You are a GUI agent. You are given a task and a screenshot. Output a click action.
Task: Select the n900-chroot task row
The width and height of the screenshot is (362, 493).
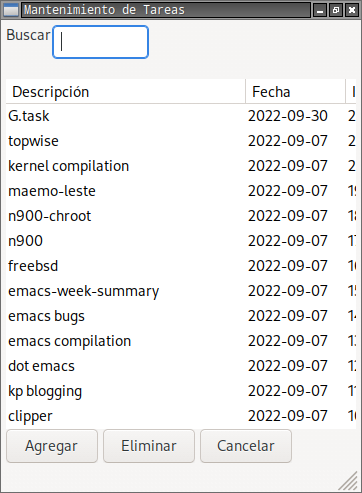click(181, 216)
